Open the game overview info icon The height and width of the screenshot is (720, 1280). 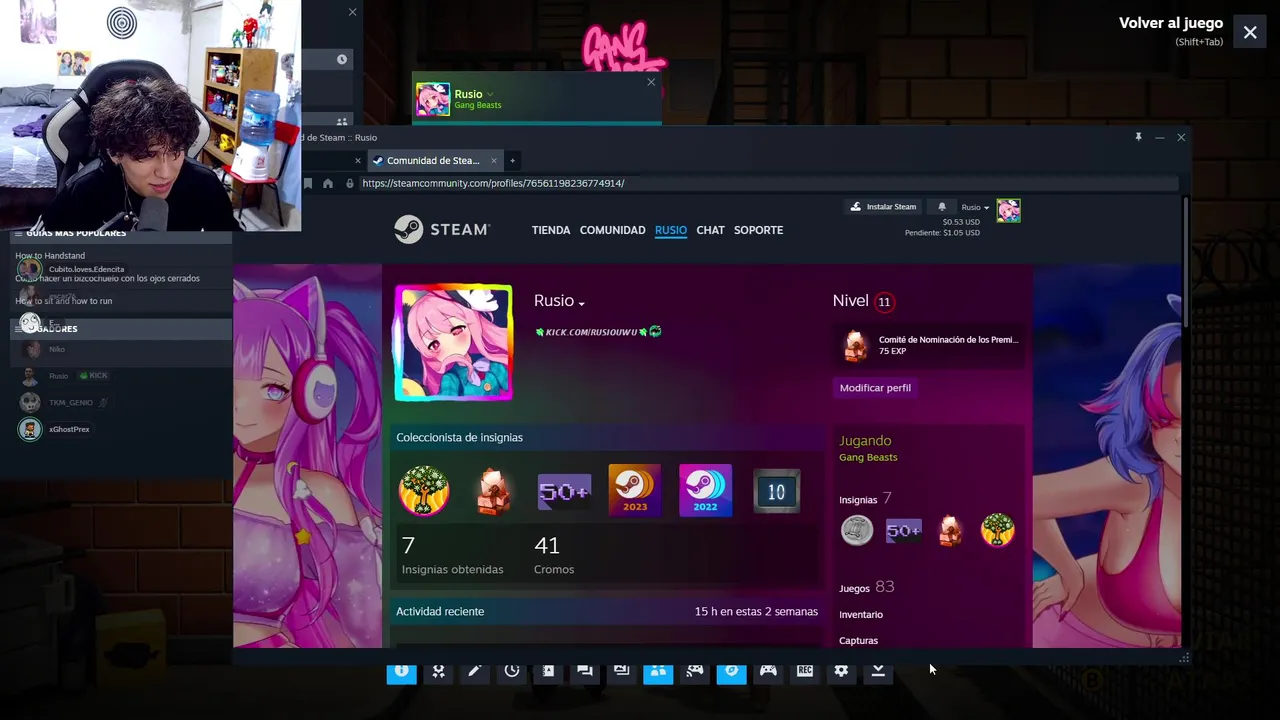[401, 672]
